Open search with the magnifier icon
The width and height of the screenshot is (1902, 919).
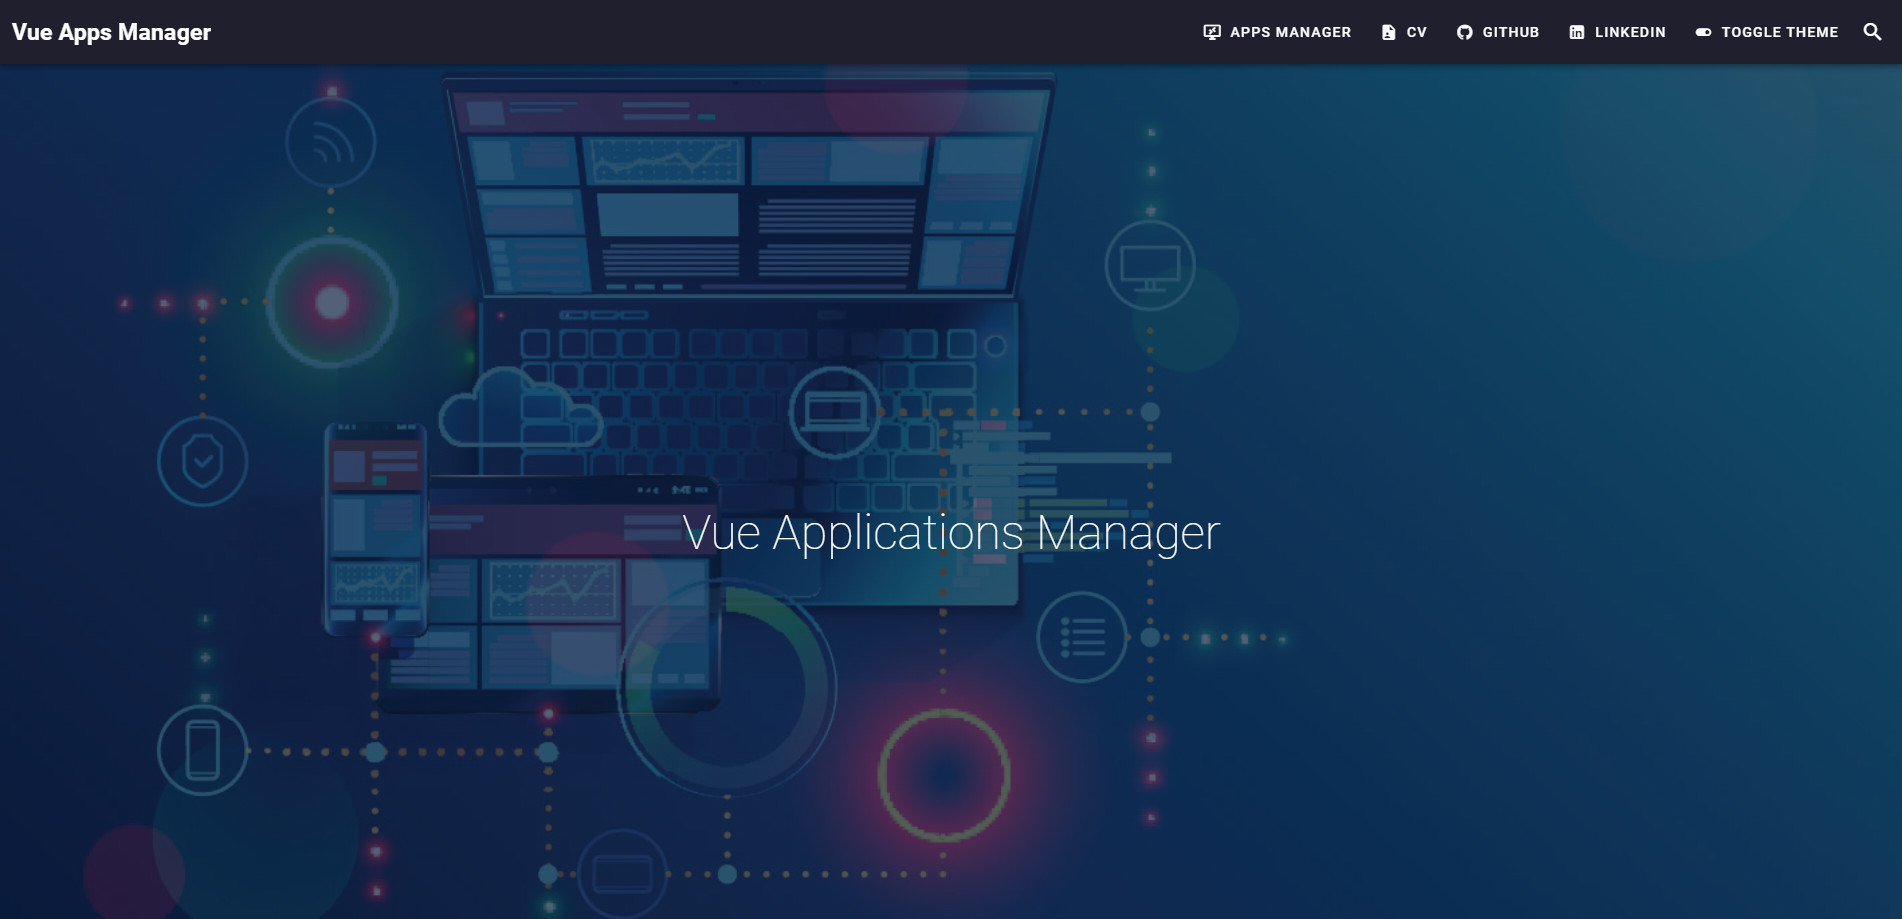(1872, 32)
